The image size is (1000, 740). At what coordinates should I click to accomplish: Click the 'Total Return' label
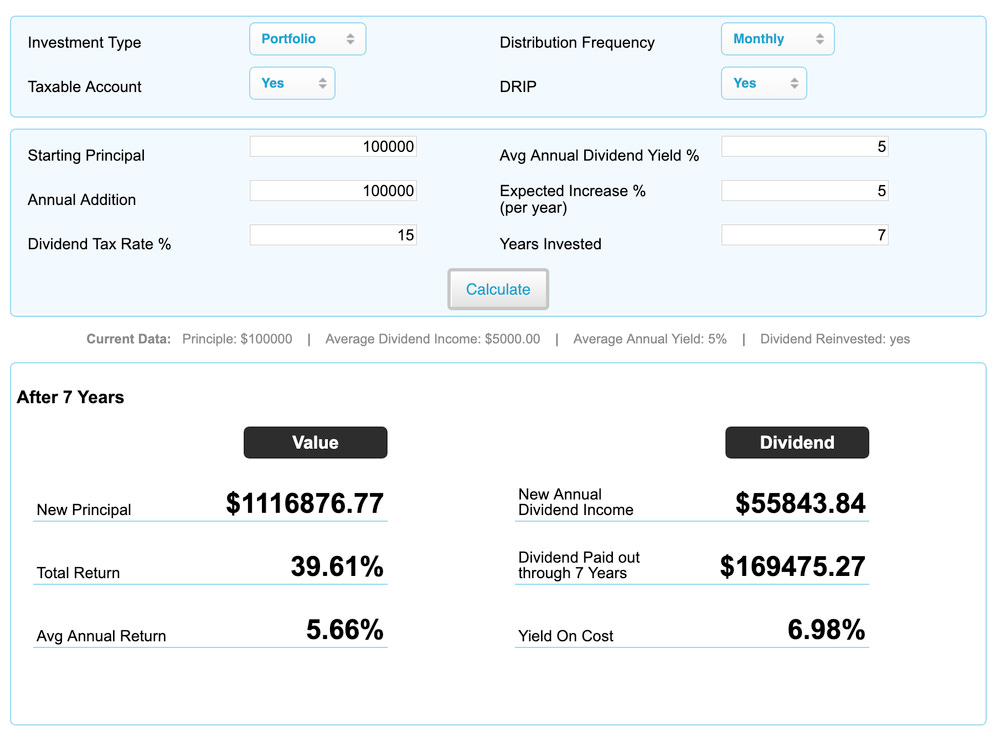click(78, 573)
